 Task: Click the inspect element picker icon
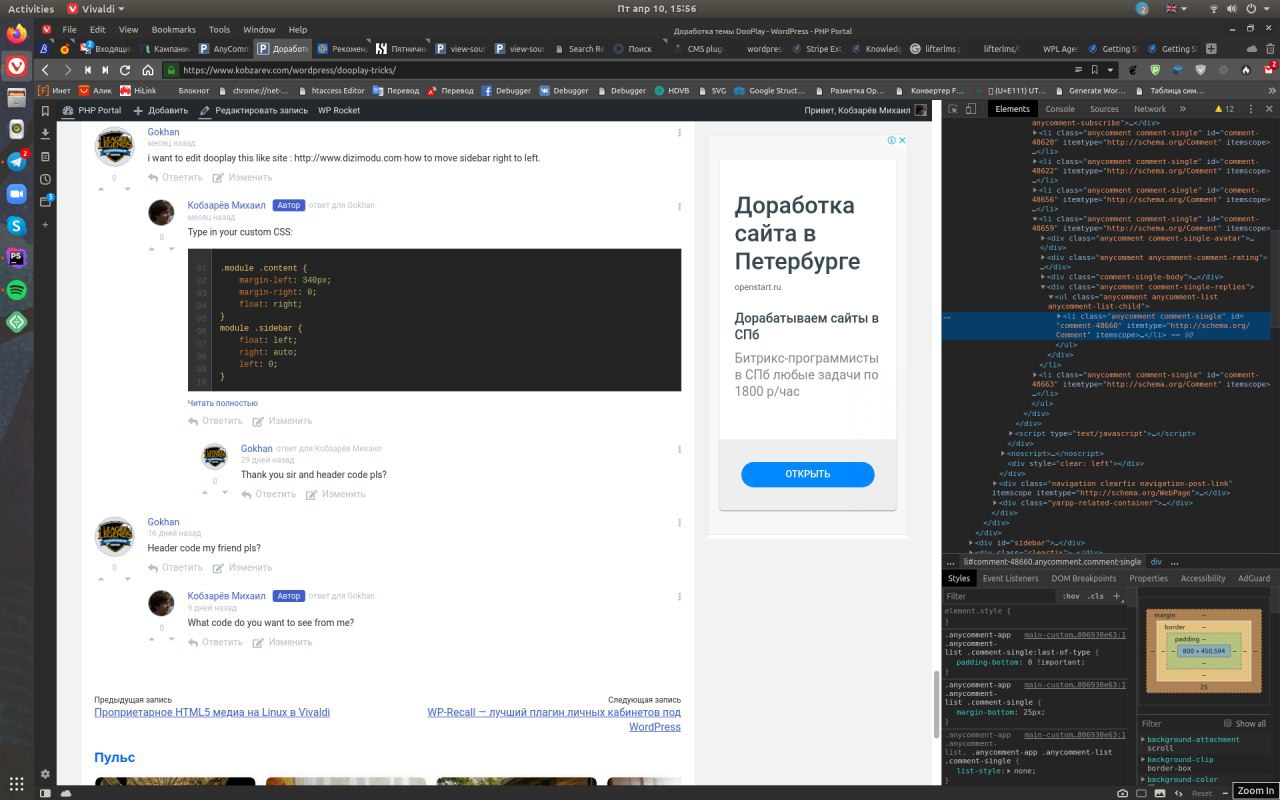[953, 109]
